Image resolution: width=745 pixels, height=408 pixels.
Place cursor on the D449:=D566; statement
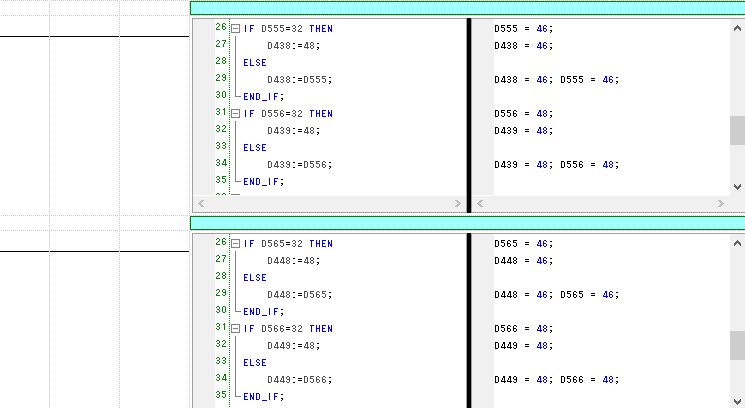(299, 379)
